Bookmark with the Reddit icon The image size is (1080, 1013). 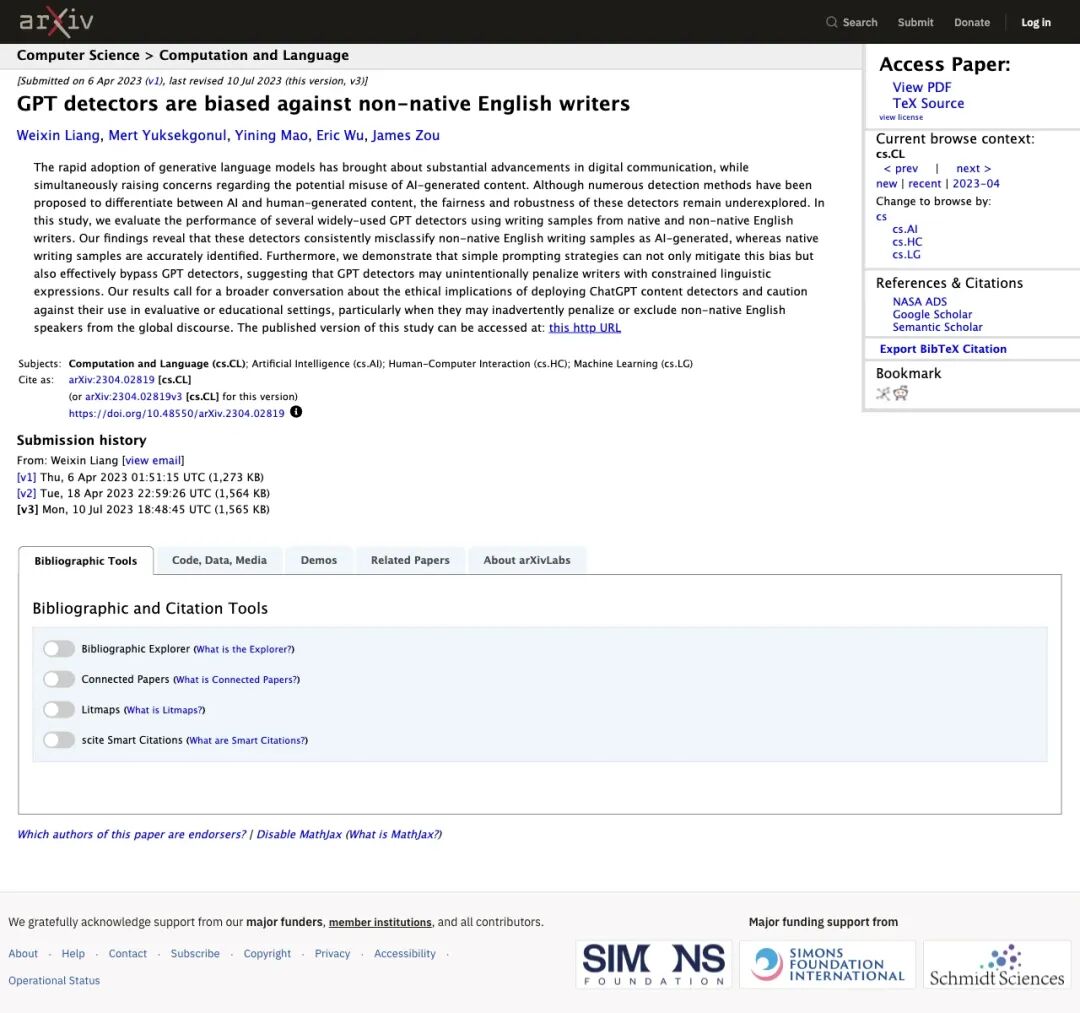point(901,393)
